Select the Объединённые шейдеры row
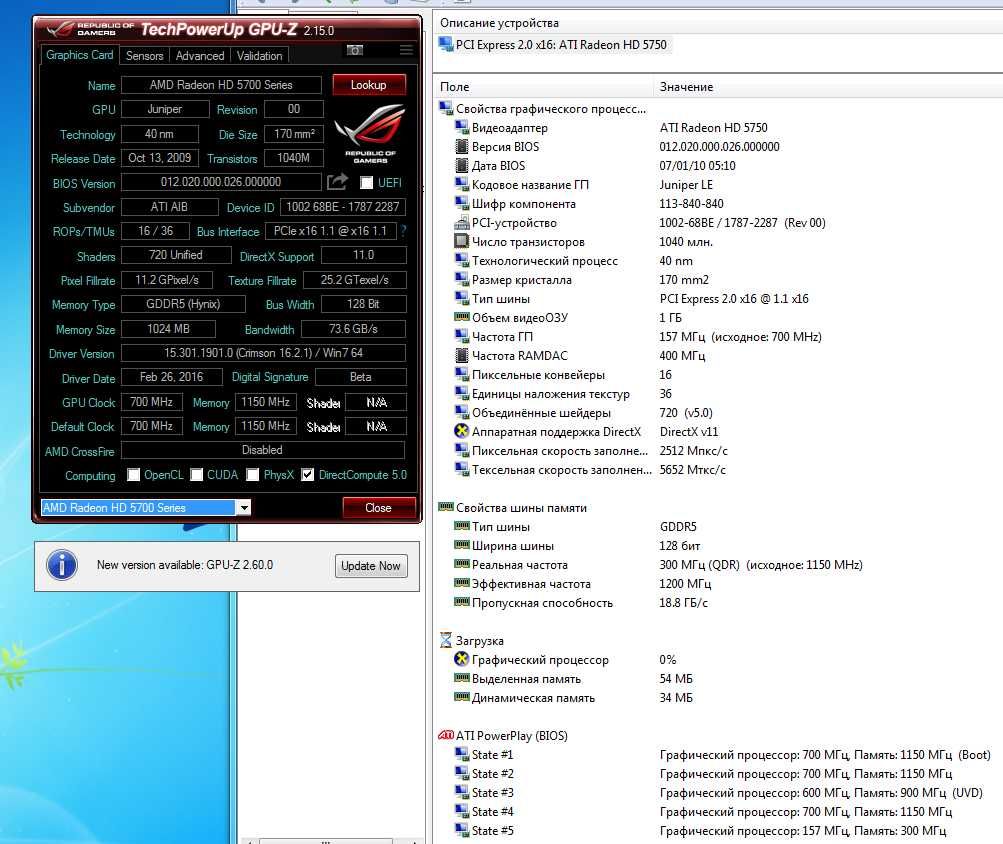Viewport: 1003px width, 844px height. coord(583,413)
